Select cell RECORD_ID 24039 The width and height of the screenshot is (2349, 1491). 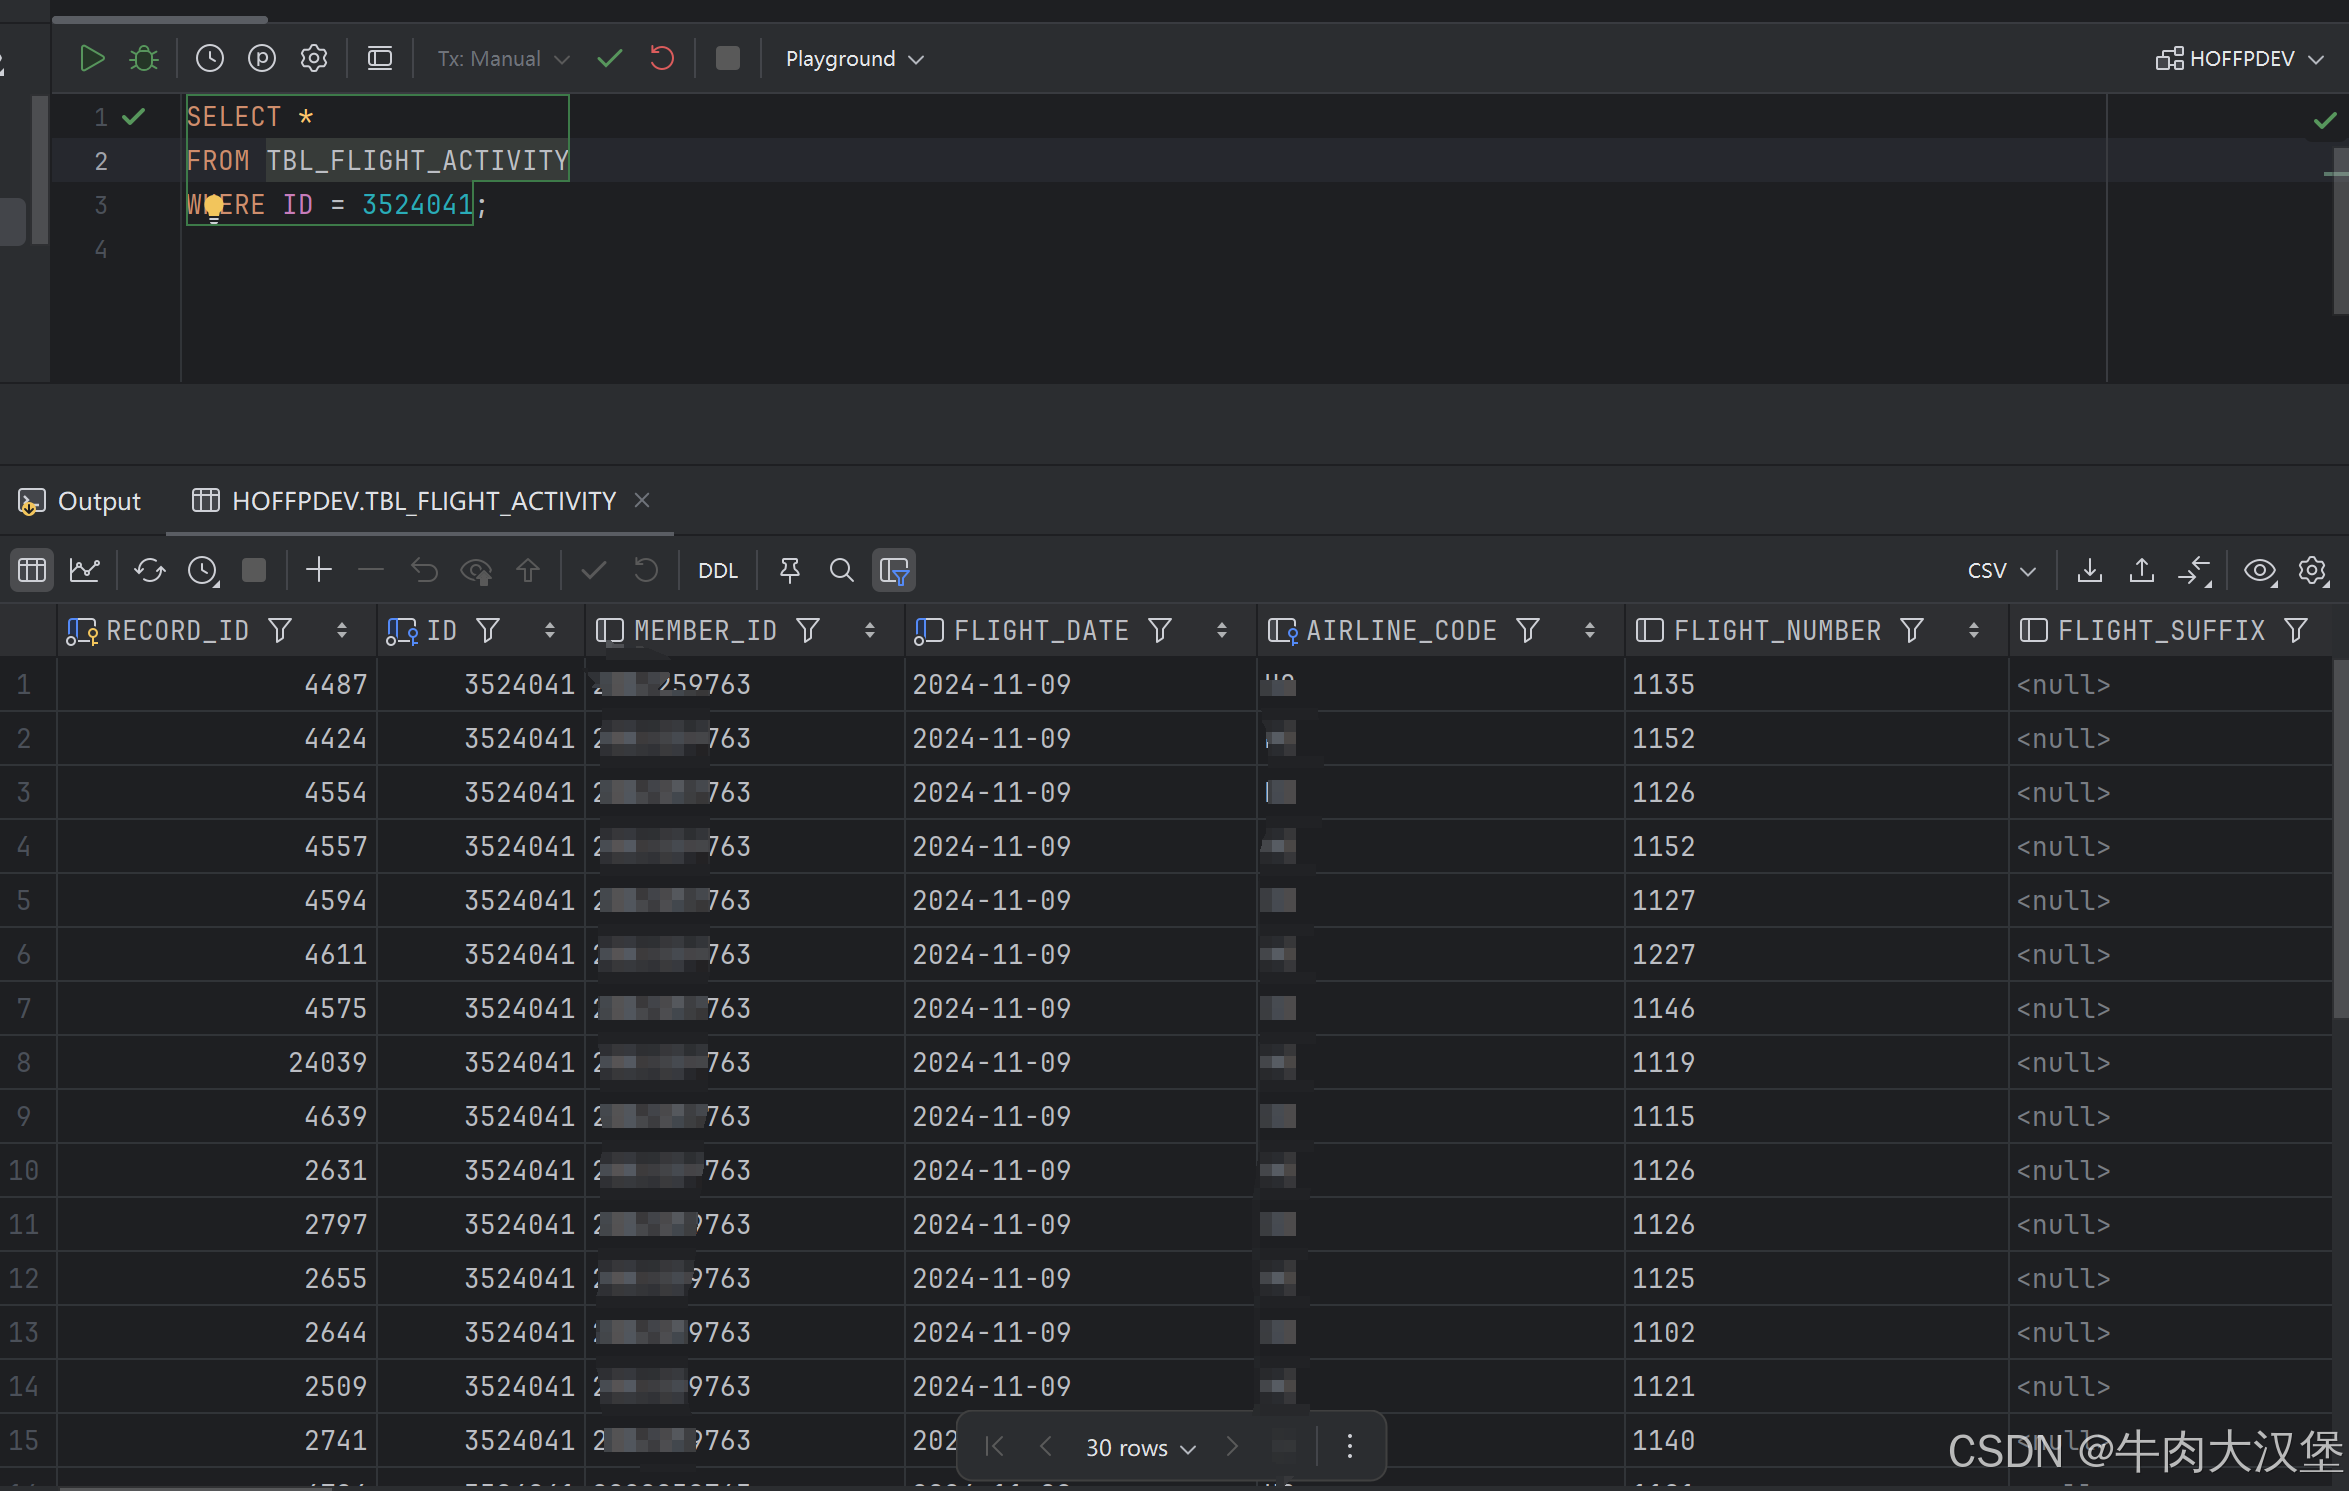click(x=217, y=1062)
